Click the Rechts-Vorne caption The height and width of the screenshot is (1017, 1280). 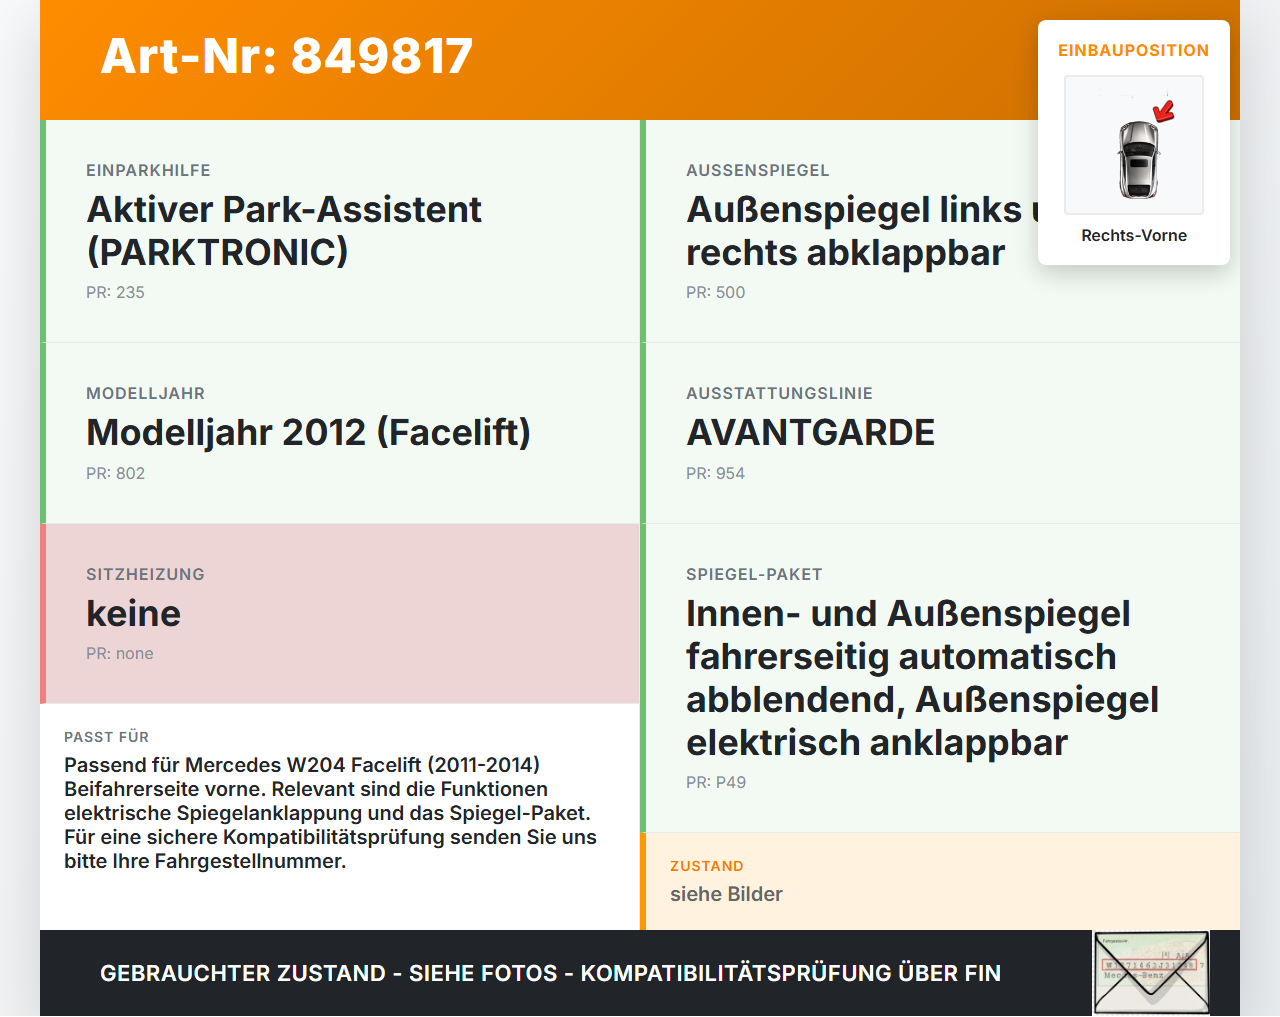pyautogui.click(x=1134, y=236)
